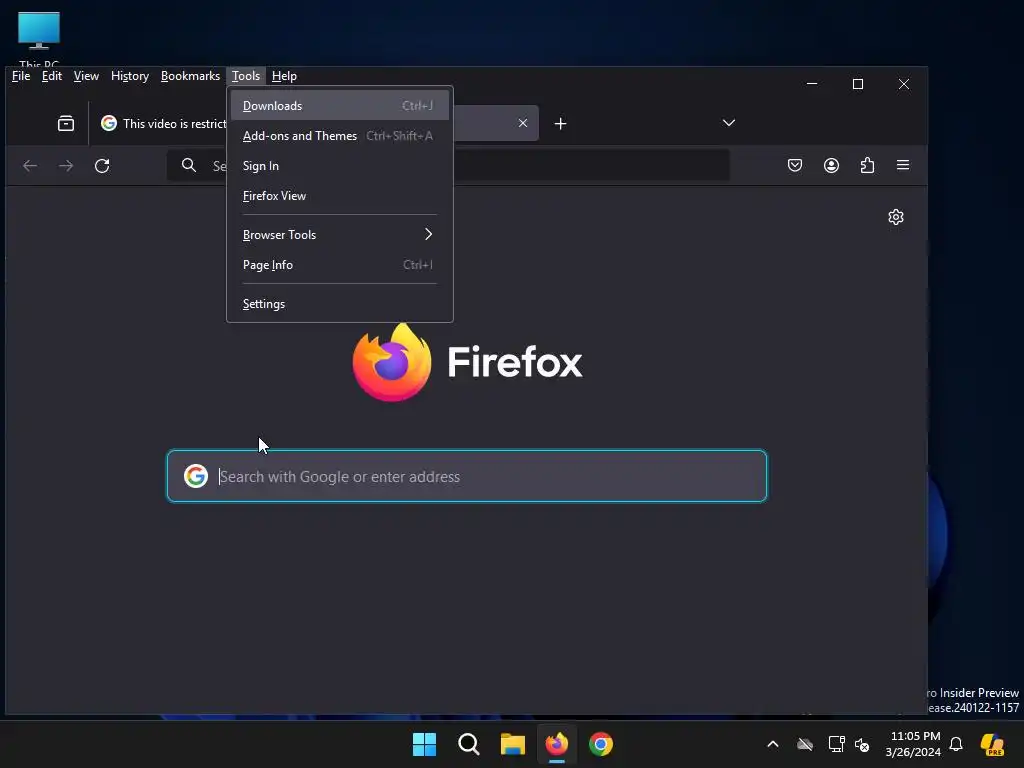Expand the Browser Tools submenu

pyautogui.click(x=340, y=234)
